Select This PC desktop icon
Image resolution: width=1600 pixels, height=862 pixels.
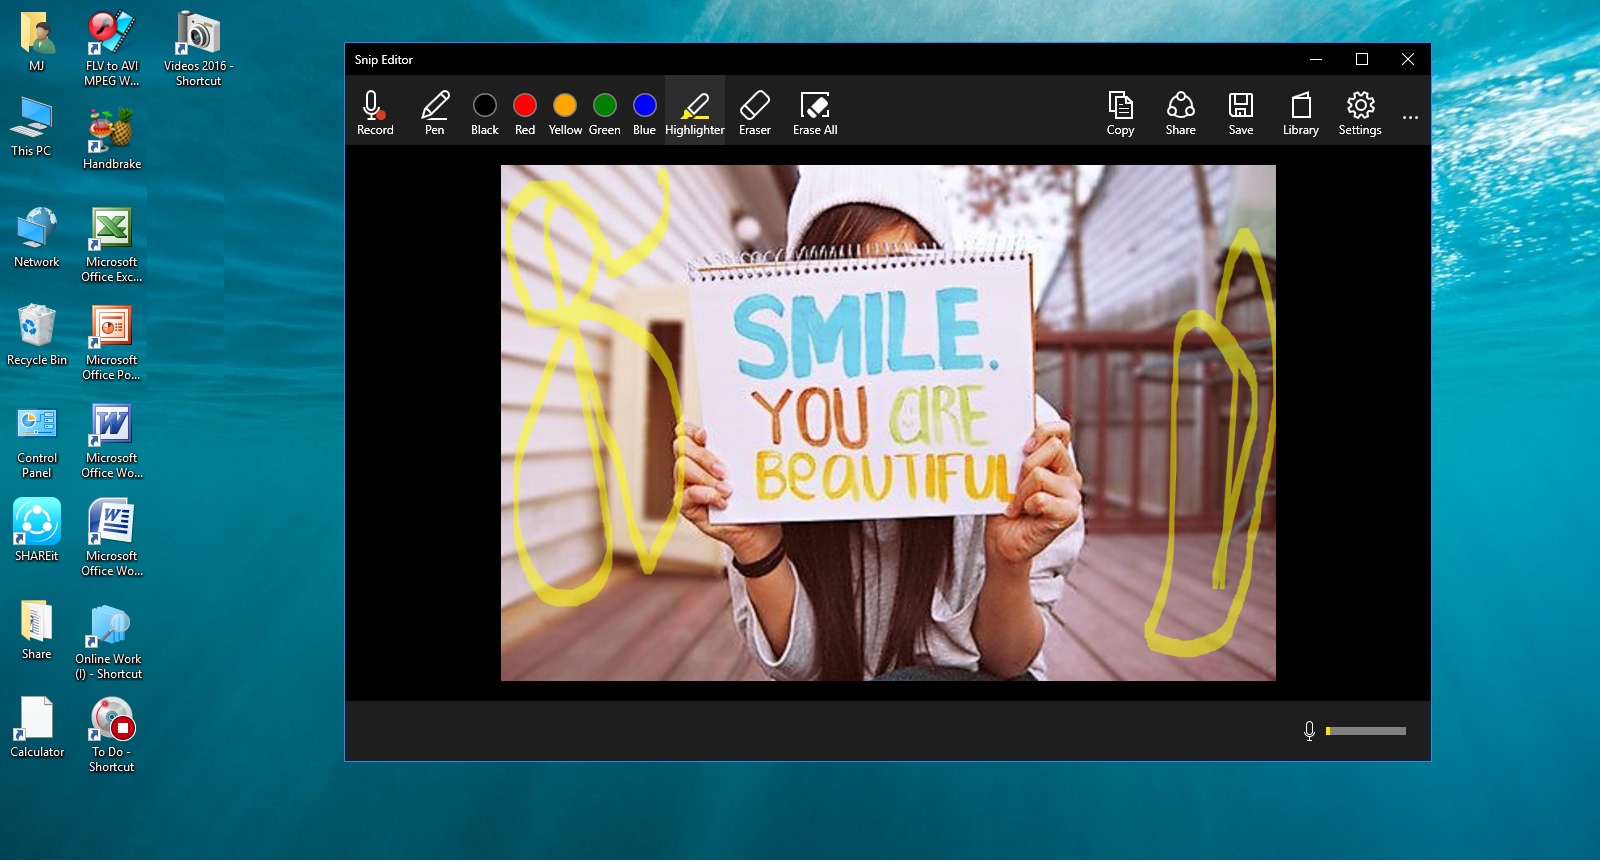pyautogui.click(x=31, y=127)
